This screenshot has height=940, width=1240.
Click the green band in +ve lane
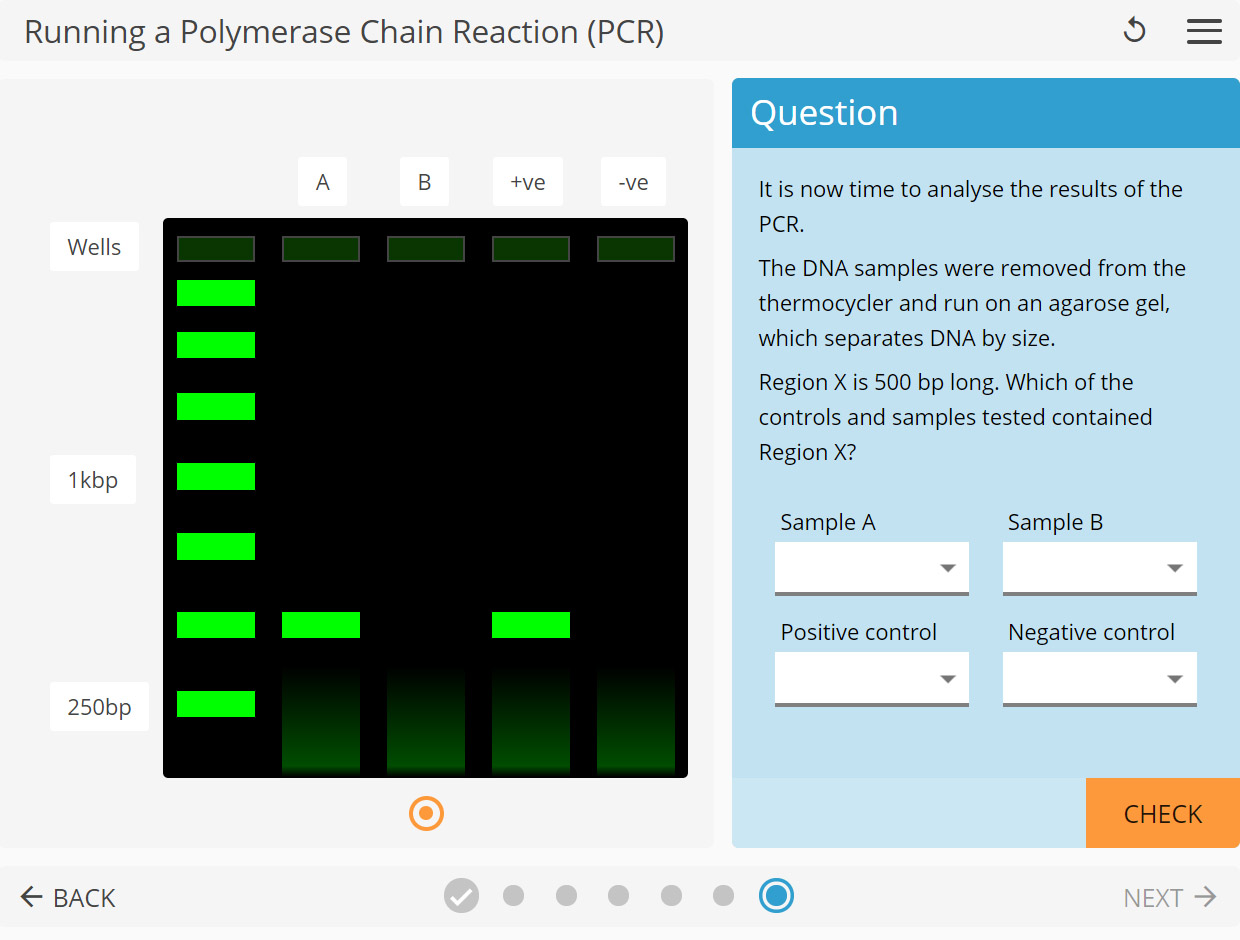pyautogui.click(x=531, y=625)
